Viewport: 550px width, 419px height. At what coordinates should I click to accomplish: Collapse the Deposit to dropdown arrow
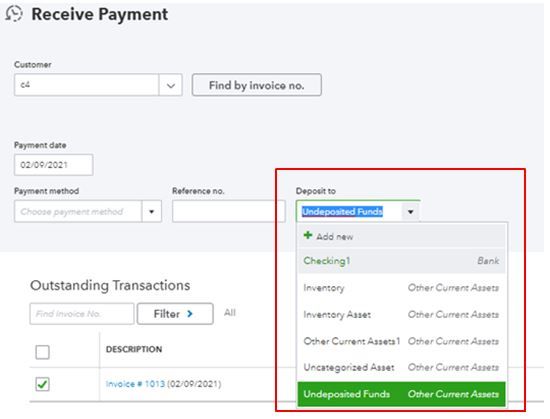pos(410,212)
